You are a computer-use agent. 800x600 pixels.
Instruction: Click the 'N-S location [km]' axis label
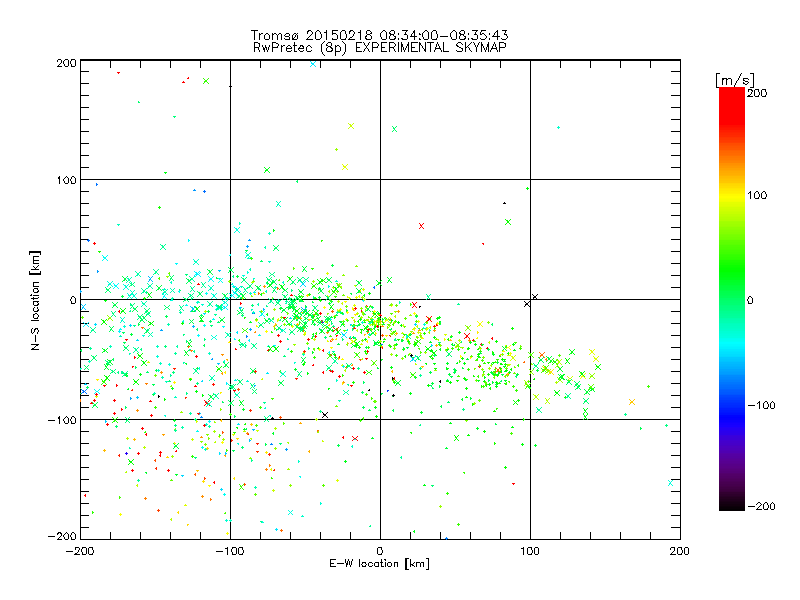click(x=35, y=301)
